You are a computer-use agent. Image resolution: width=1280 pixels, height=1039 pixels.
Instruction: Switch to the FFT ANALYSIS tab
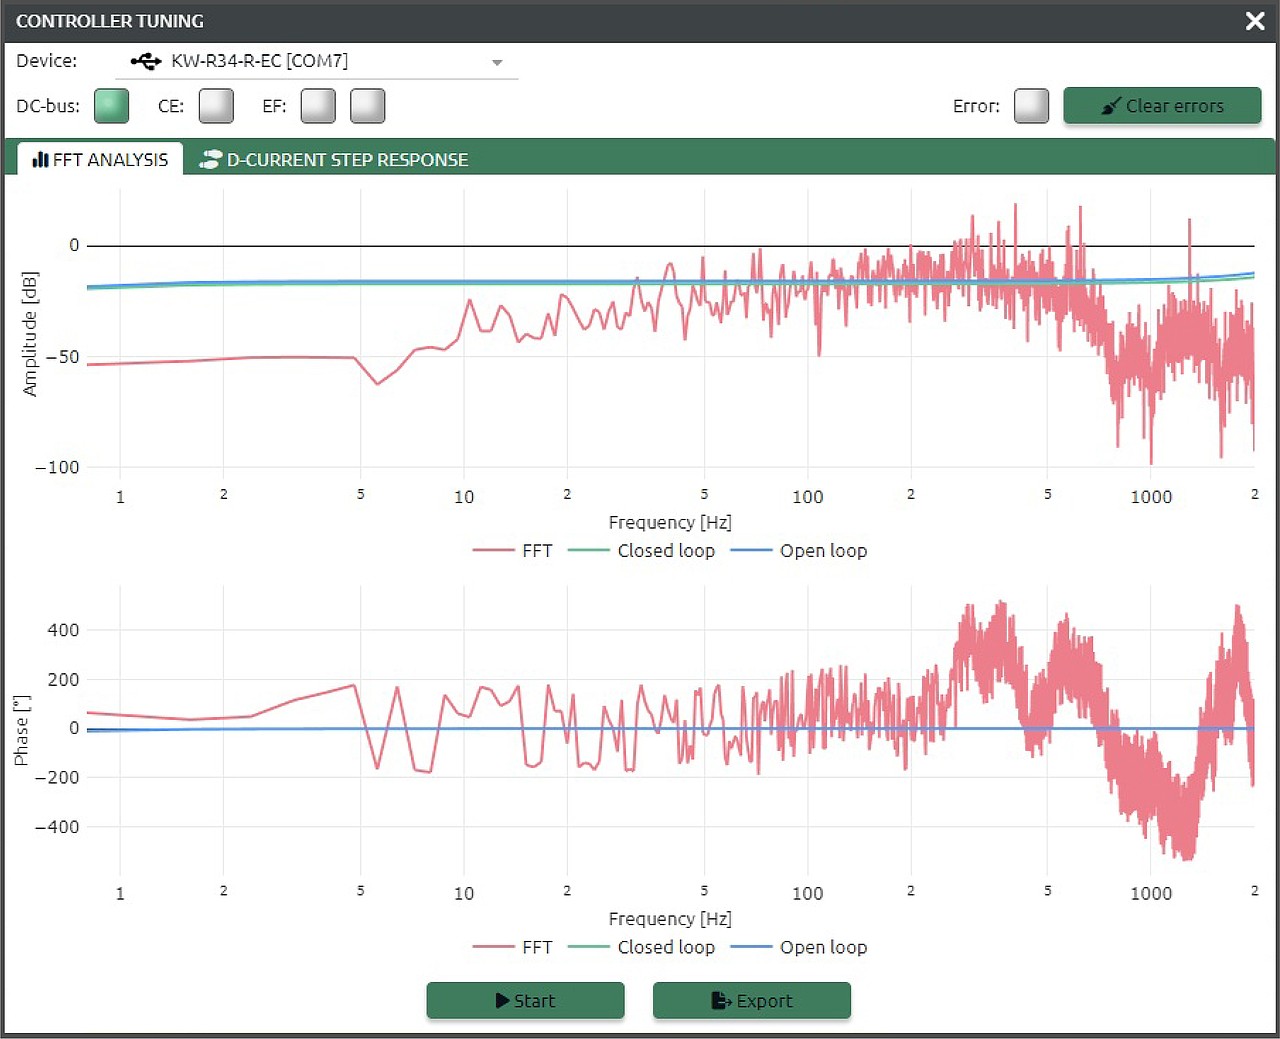[100, 160]
